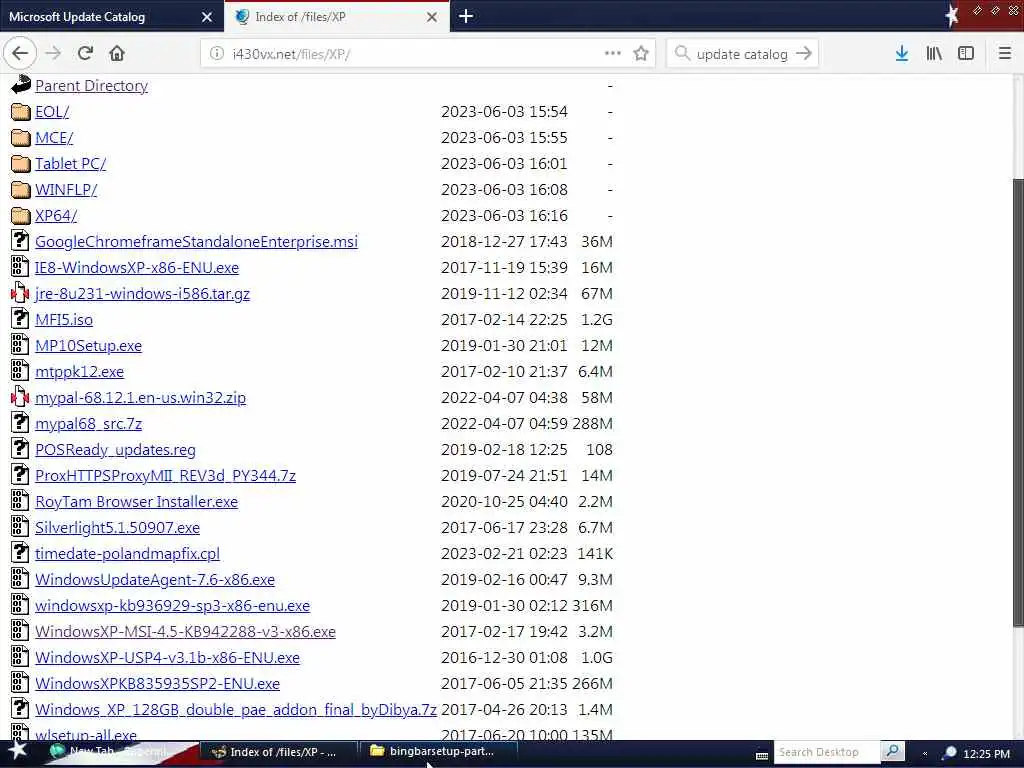Click the update catalog search field
The image size is (1024, 768).
(x=742, y=54)
